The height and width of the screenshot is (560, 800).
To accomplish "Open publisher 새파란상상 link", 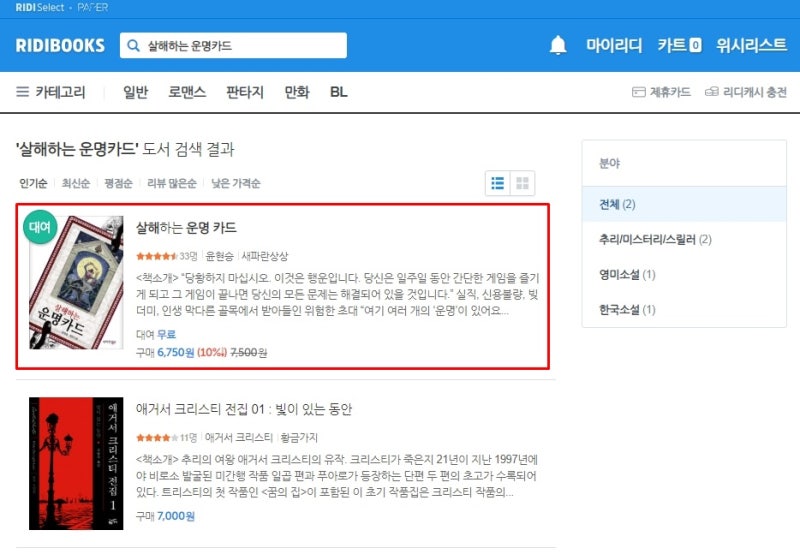I will coord(265,256).
